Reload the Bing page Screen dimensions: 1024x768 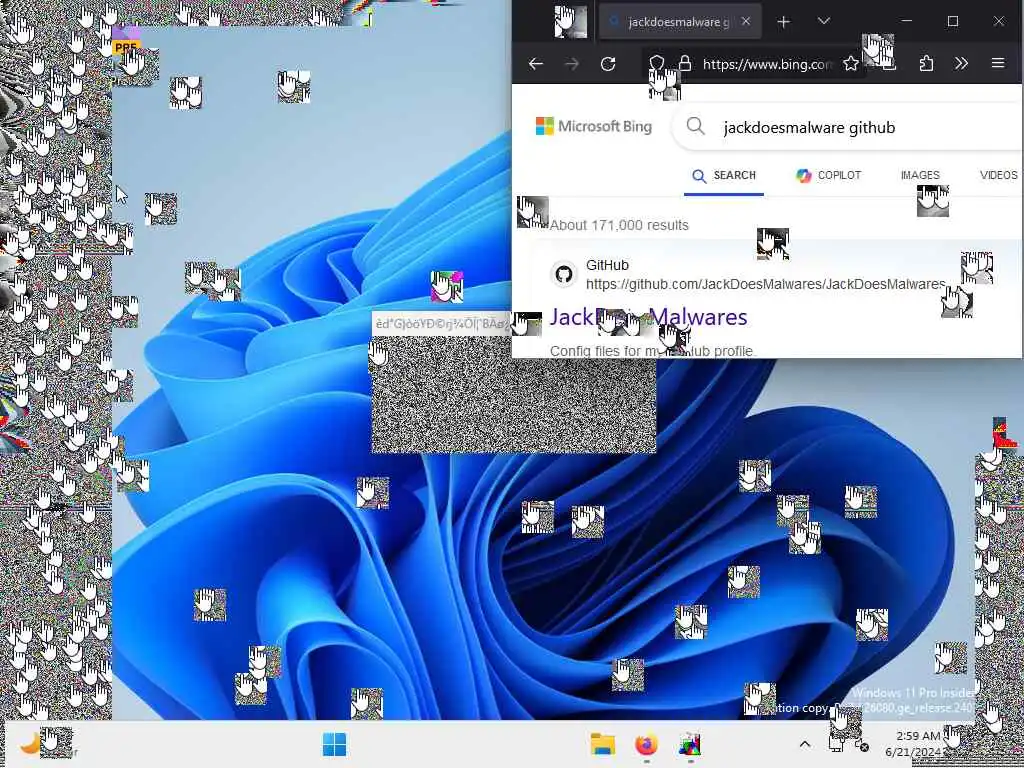(x=608, y=63)
